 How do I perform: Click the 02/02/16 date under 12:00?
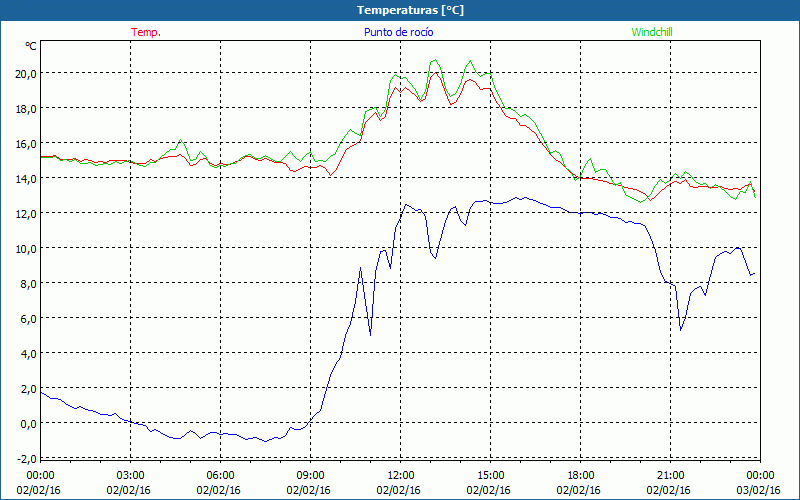click(398, 490)
